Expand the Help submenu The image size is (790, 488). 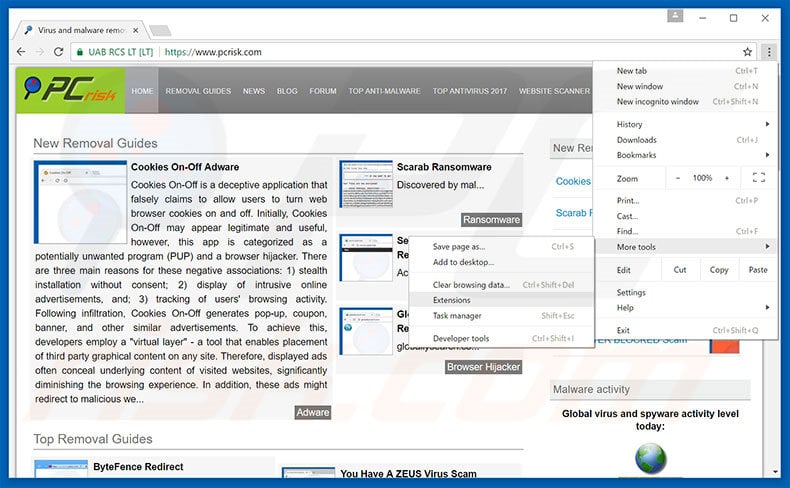(x=685, y=308)
